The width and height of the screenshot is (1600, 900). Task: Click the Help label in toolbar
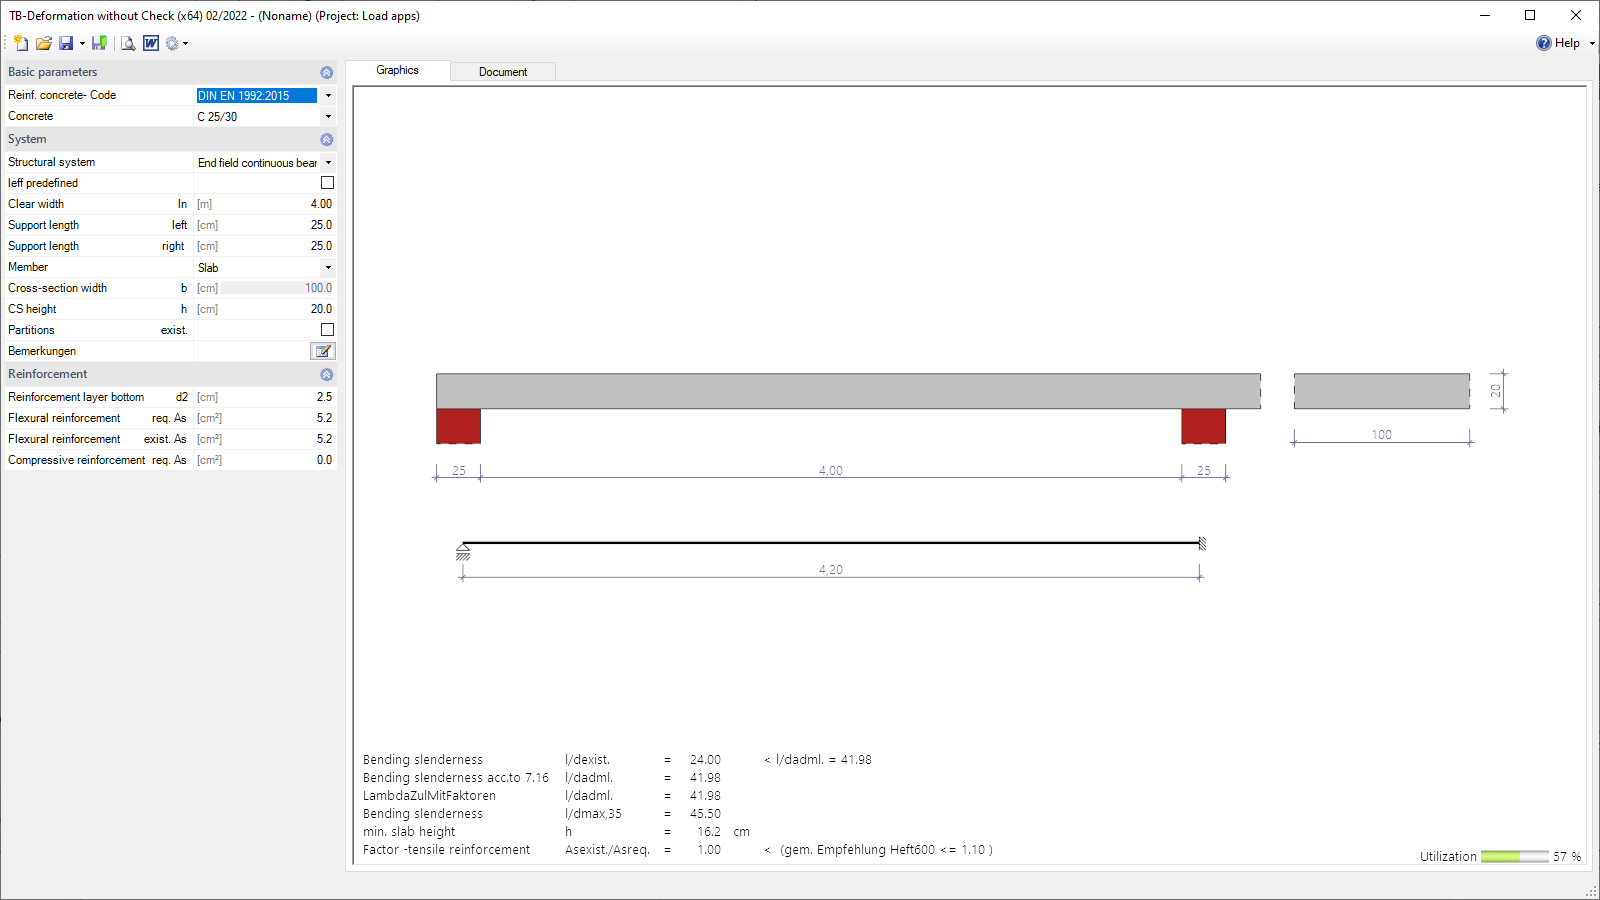point(1567,43)
